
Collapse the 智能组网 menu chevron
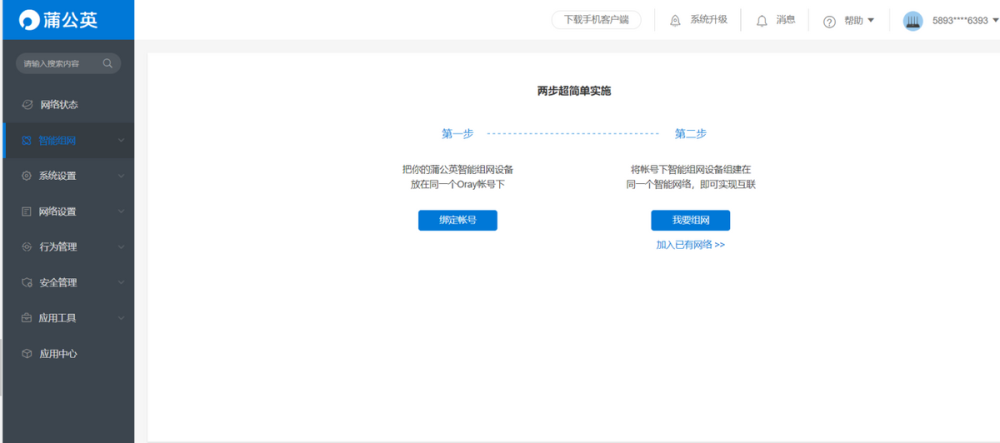coord(121,141)
